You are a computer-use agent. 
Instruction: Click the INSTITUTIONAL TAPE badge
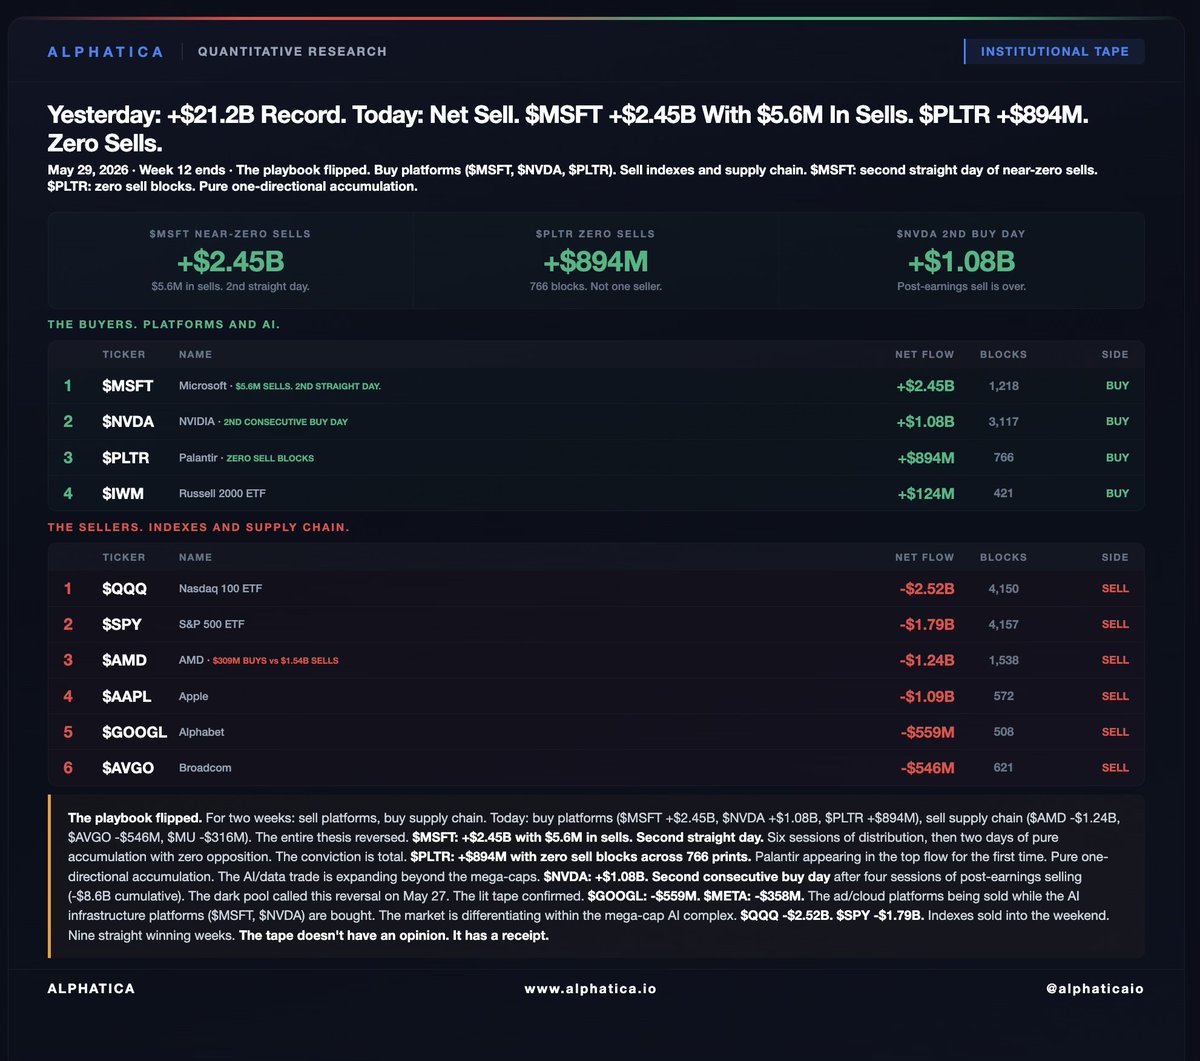[x=1054, y=51]
